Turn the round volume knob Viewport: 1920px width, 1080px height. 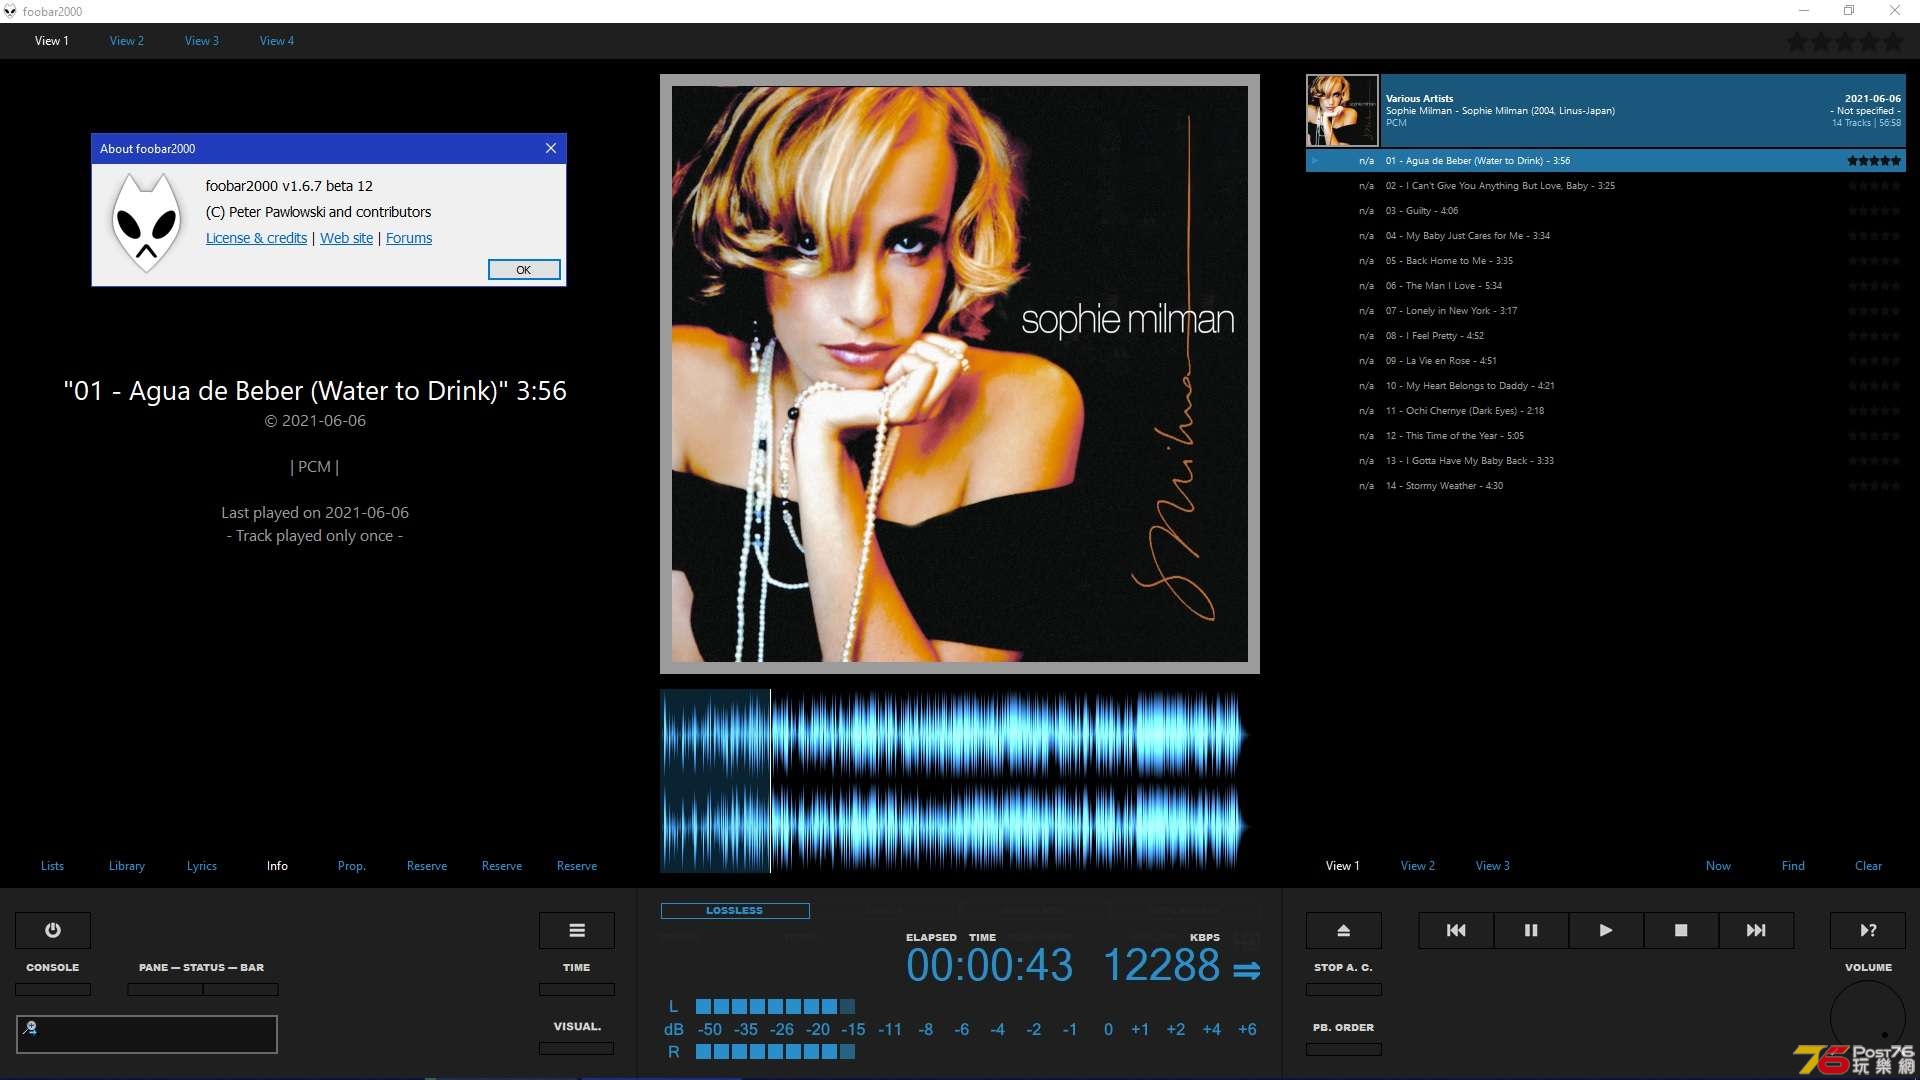tap(1868, 1018)
